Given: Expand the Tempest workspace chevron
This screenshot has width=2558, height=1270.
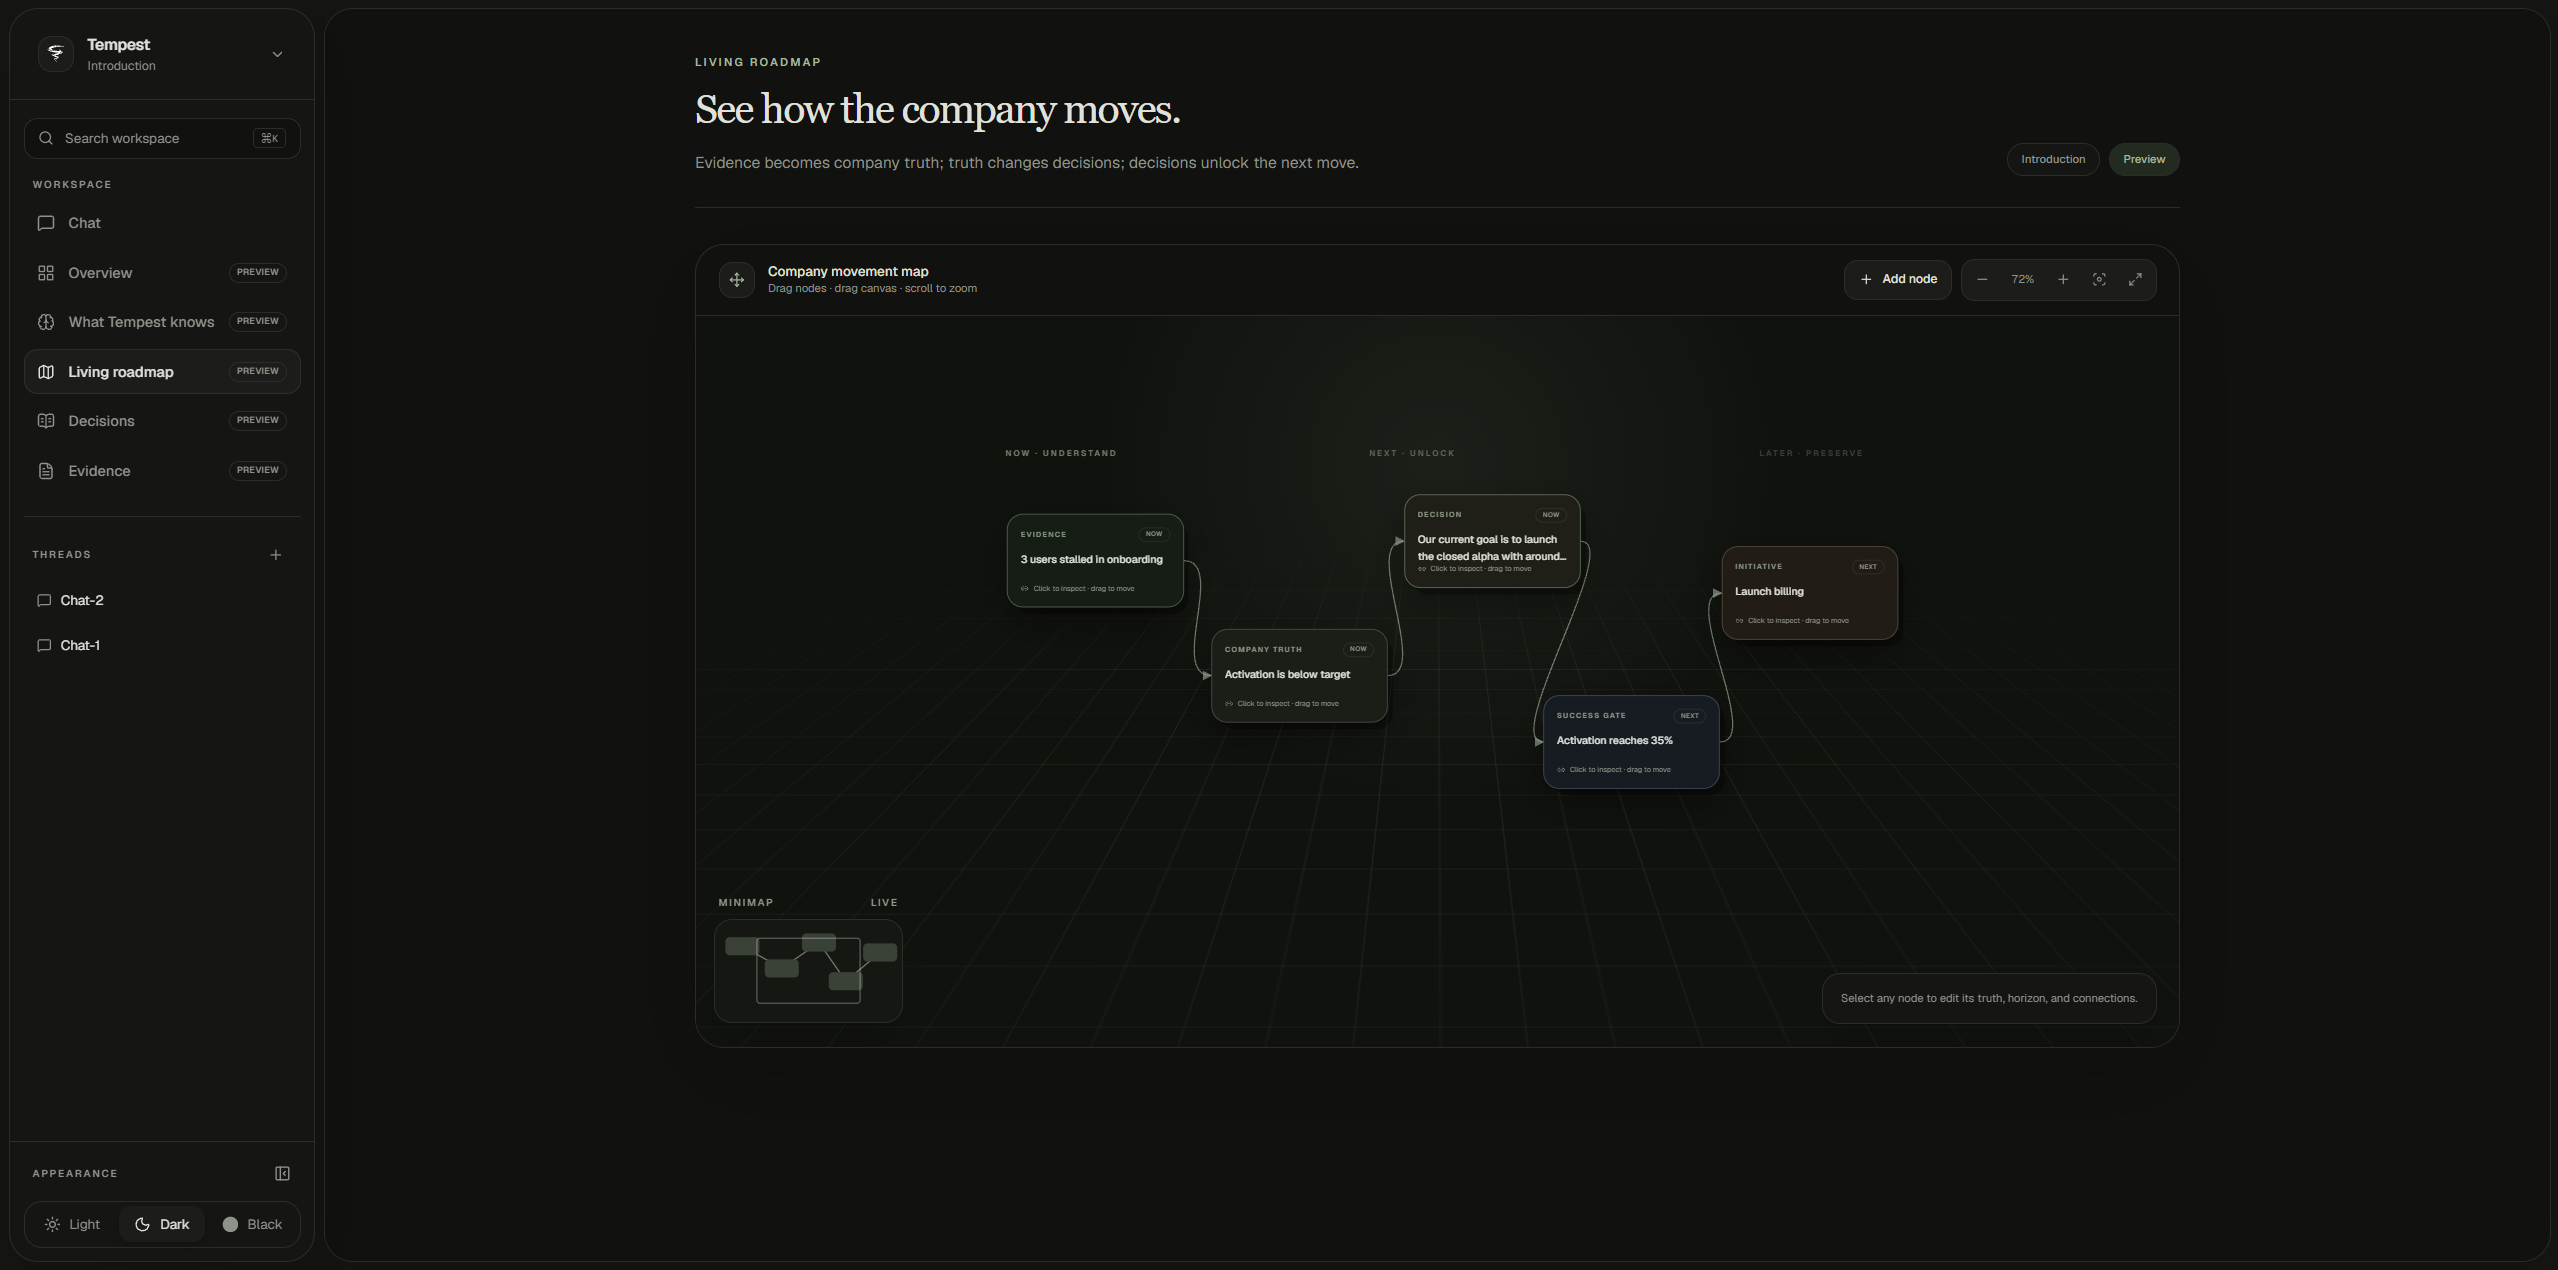Looking at the screenshot, I should [x=277, y=55].
